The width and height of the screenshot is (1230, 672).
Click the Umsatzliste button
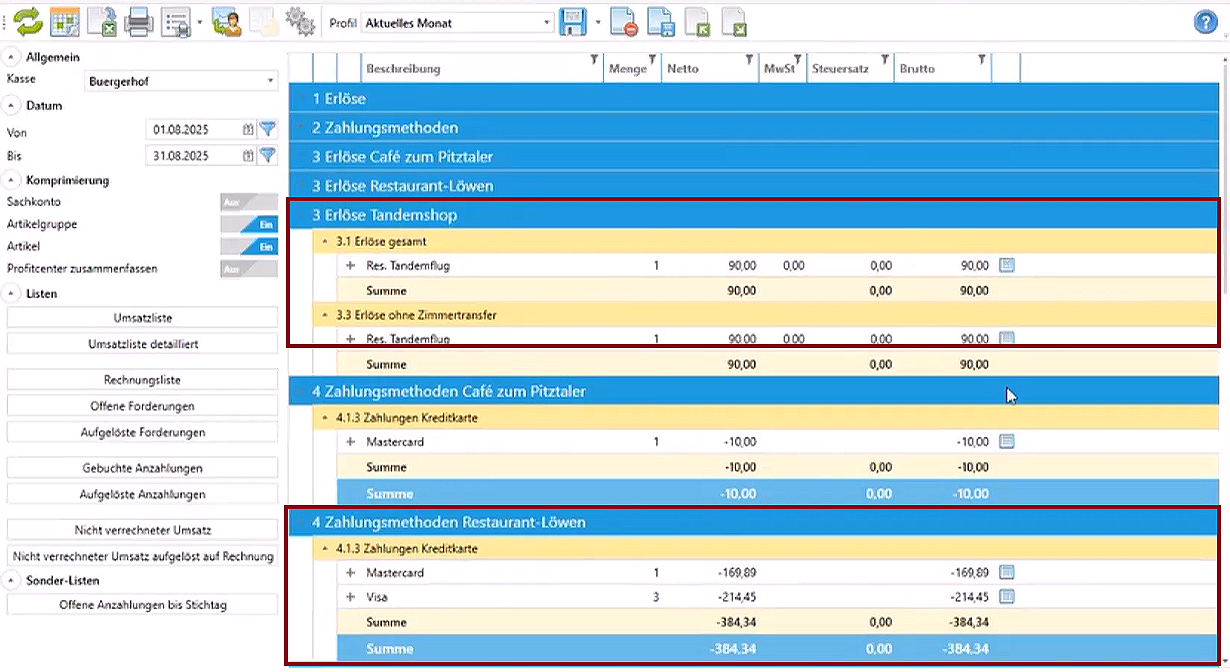point(142,317)
